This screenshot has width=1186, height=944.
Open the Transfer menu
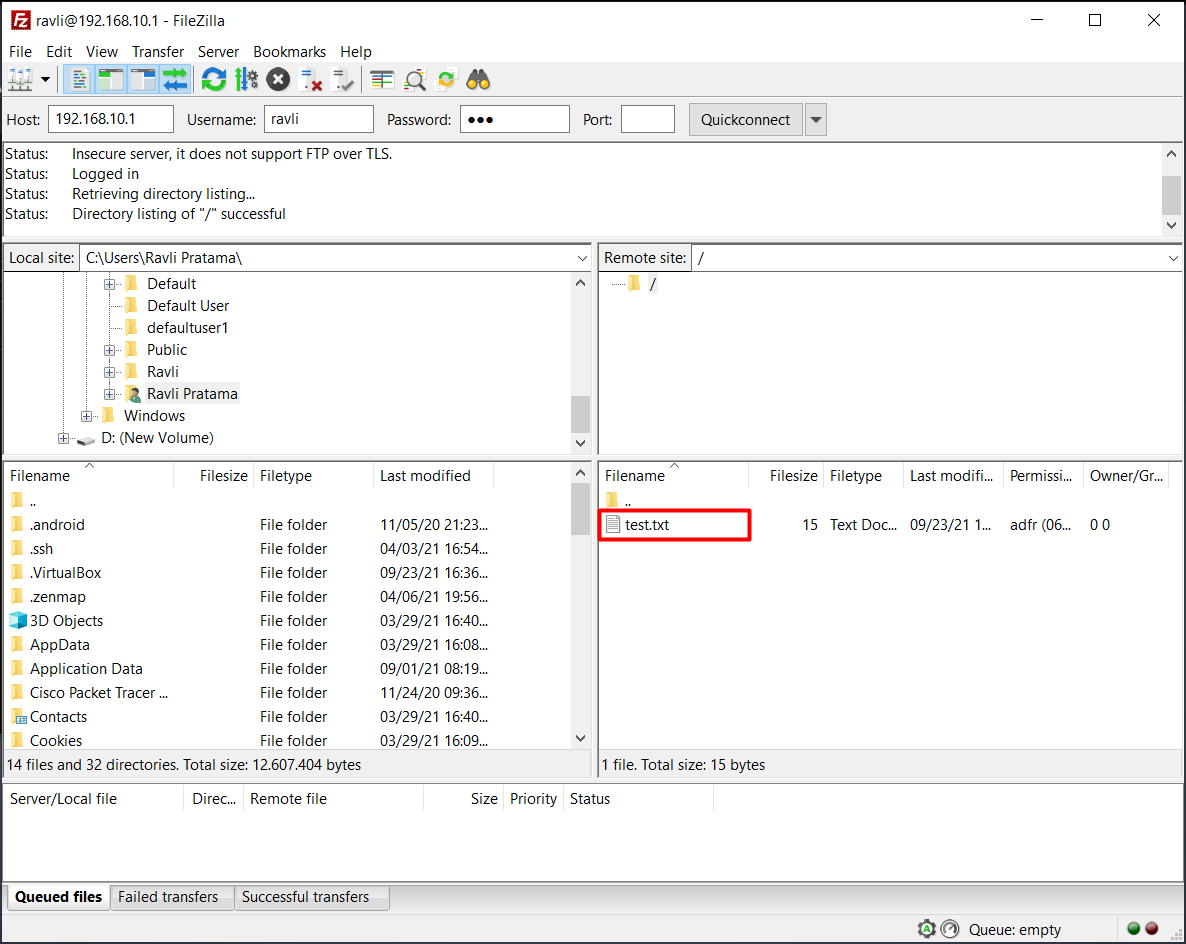[158, 52]
